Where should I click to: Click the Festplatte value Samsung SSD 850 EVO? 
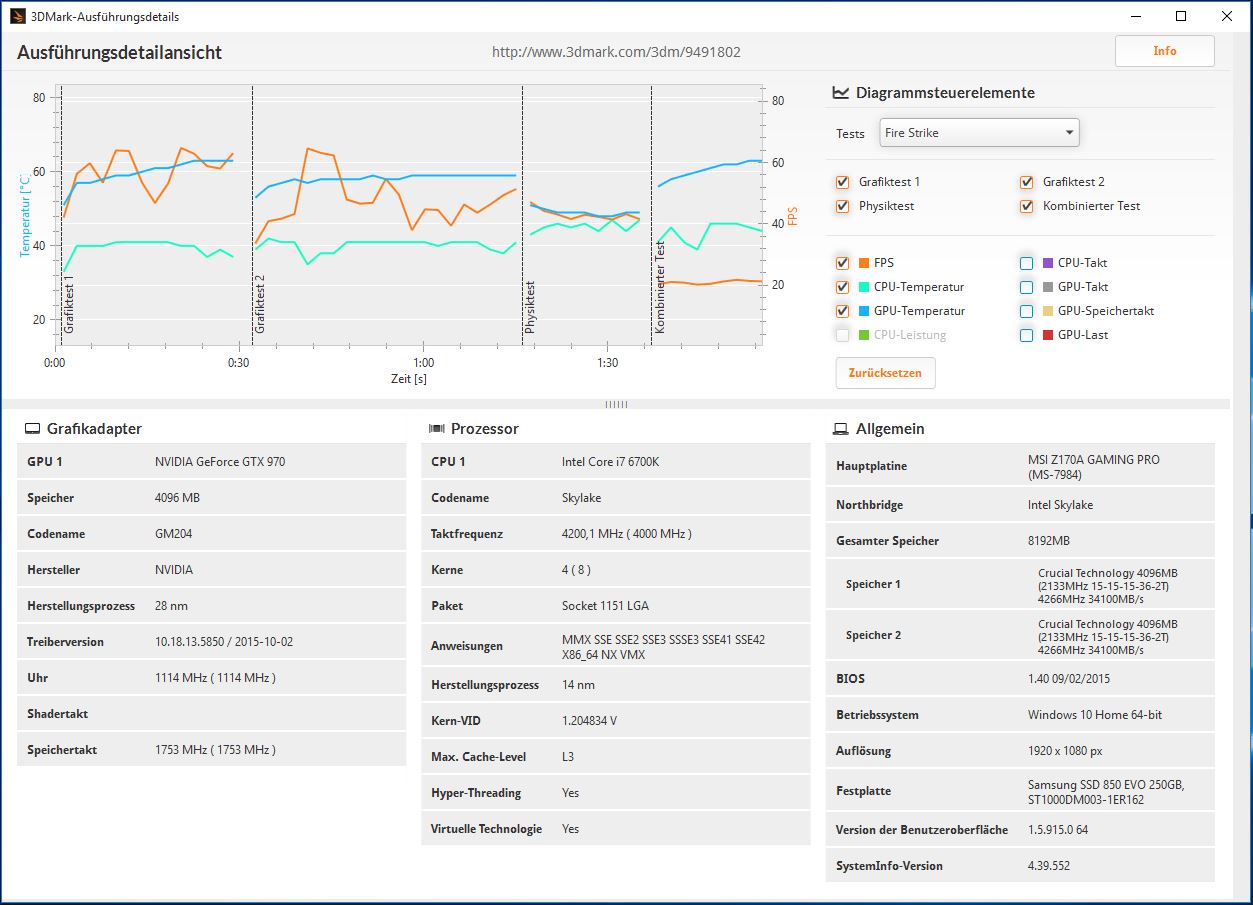click(x=1106, y=791)
